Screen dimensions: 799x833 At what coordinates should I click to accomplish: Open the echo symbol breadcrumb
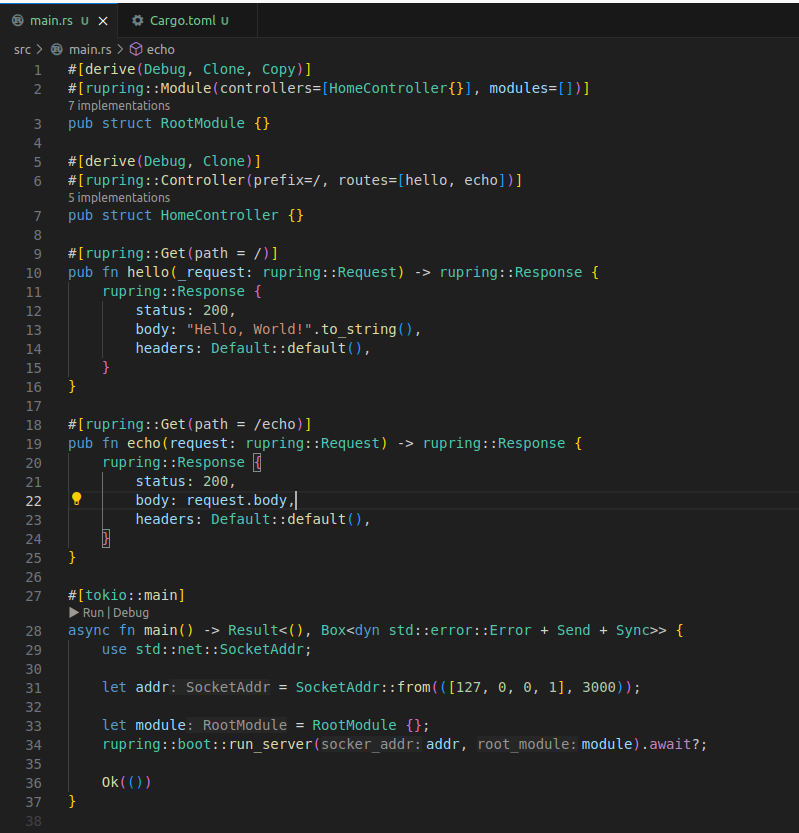(x=160, y=49)
